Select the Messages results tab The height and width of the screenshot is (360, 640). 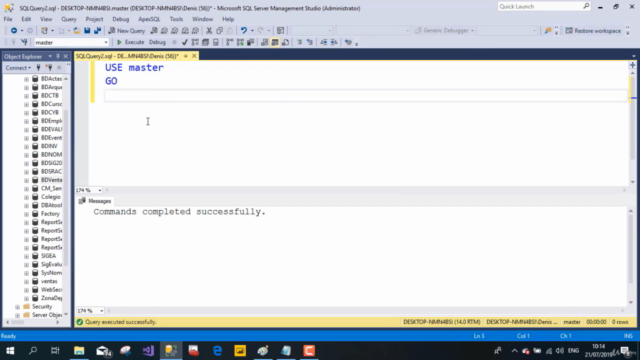point(95,201)
